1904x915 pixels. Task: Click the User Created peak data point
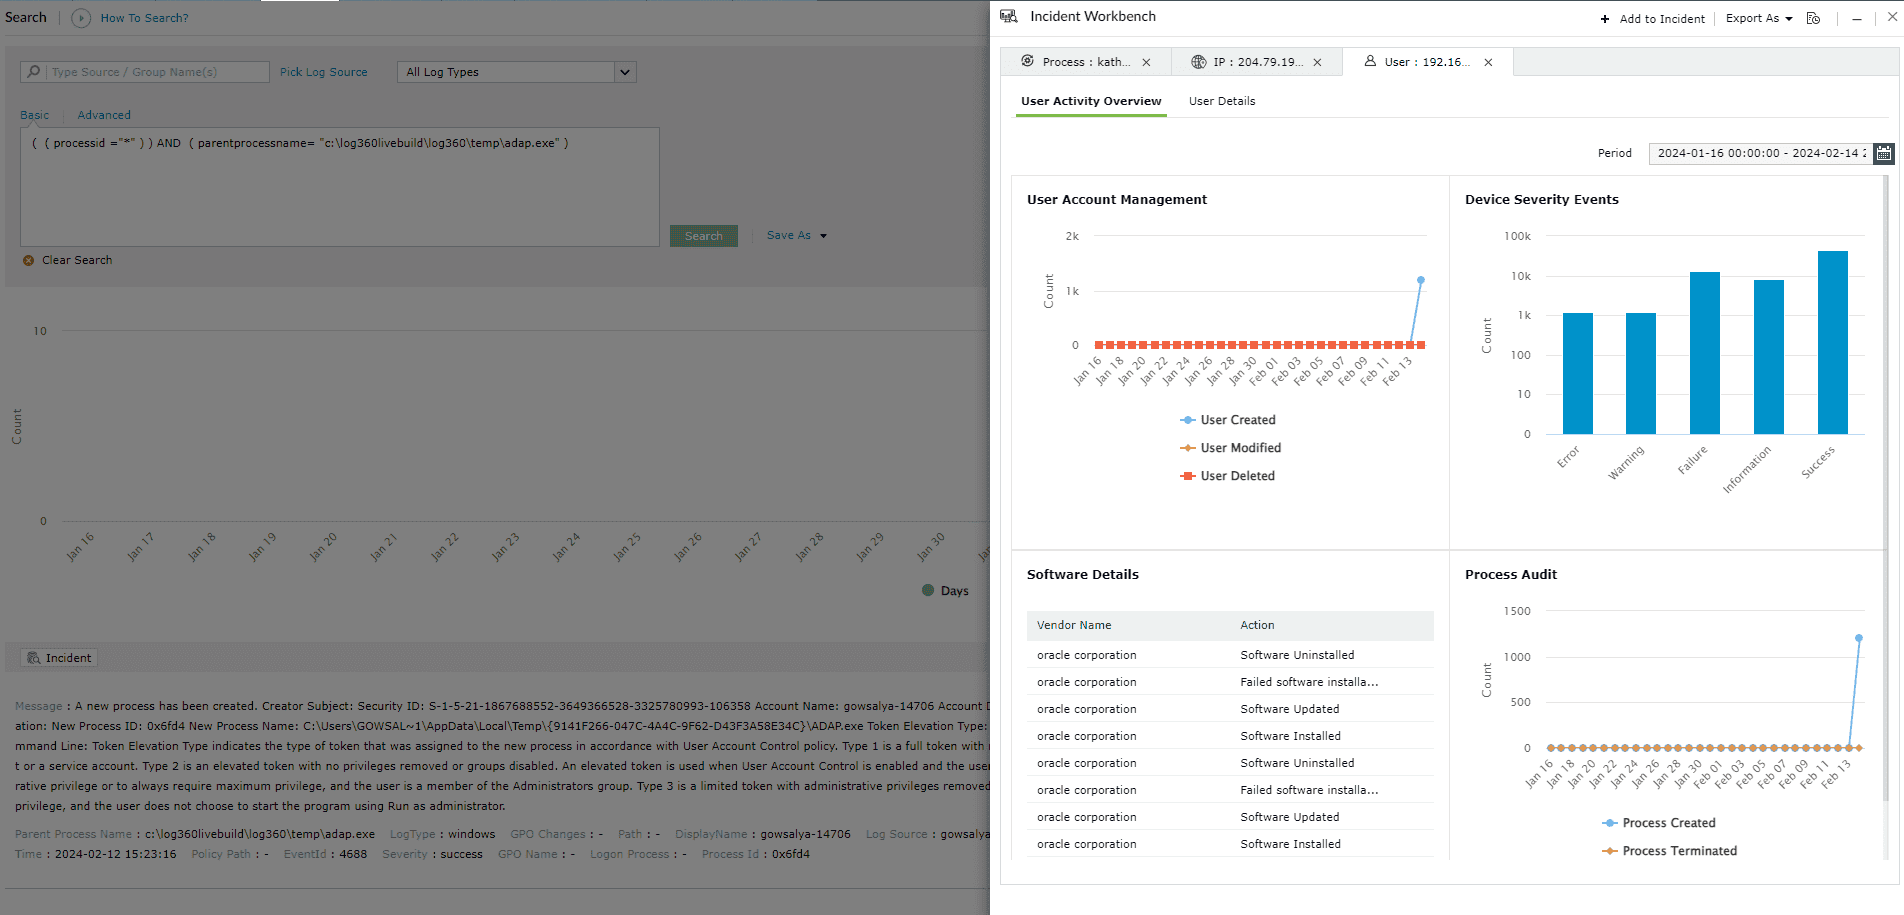point(1421,280)
